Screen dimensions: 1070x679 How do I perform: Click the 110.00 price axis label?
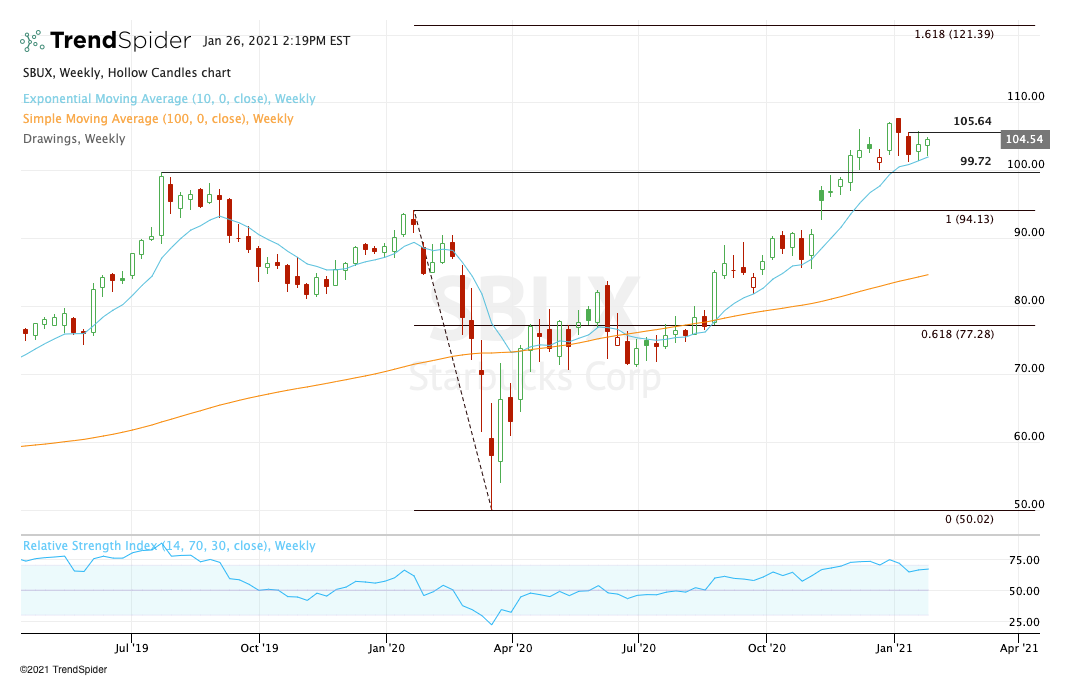(x=1026, y=96)
